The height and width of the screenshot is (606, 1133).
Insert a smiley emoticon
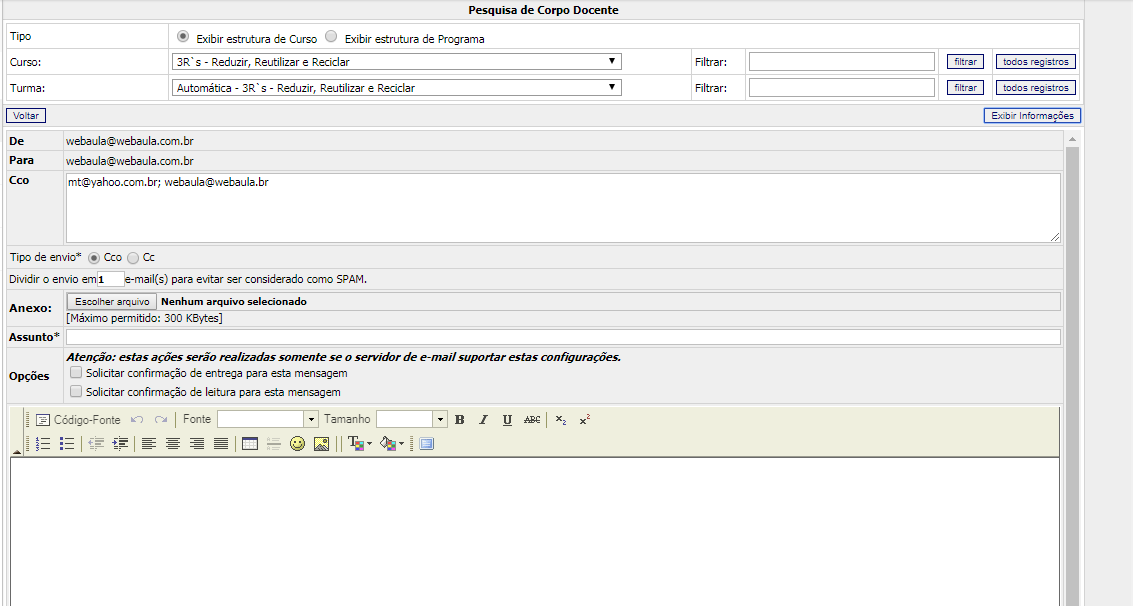[x=297, y=444]
